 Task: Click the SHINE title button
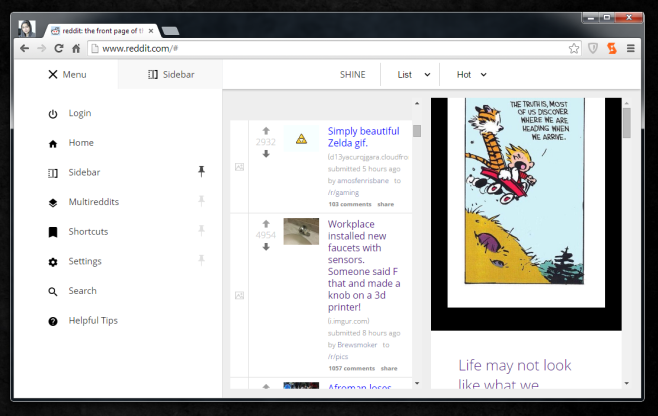click(352, 75)
